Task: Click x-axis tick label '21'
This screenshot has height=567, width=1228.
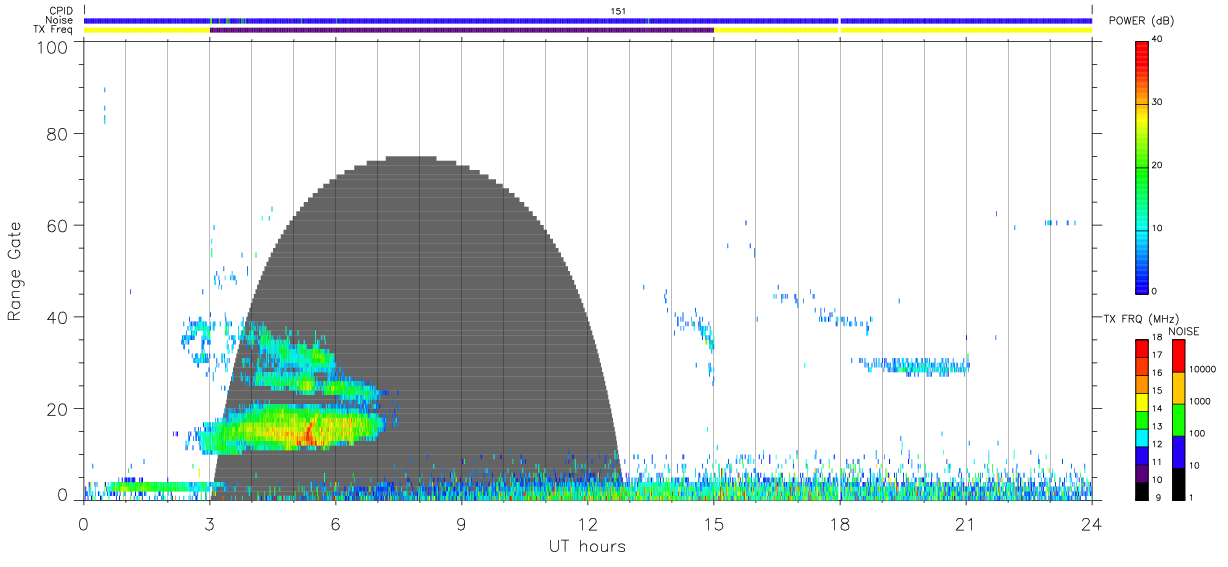Action: (x=966, y=523)
